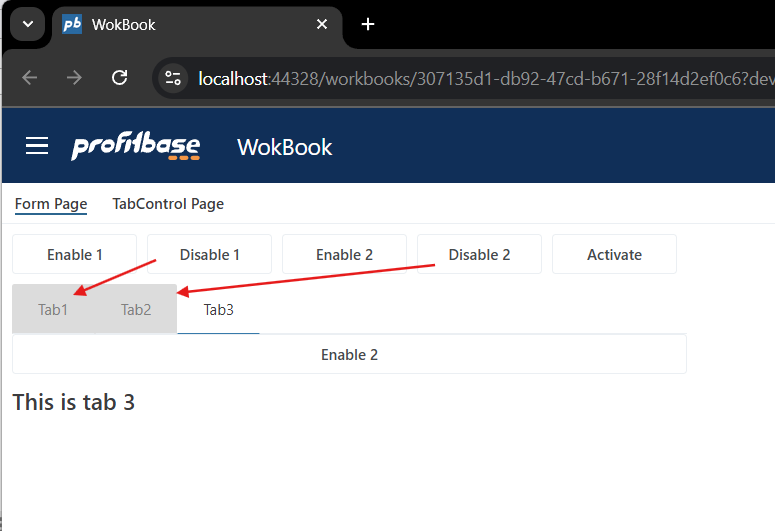775x531 pixels.
Task: Close the WokBook browser tab
Action: coord(322,24)
